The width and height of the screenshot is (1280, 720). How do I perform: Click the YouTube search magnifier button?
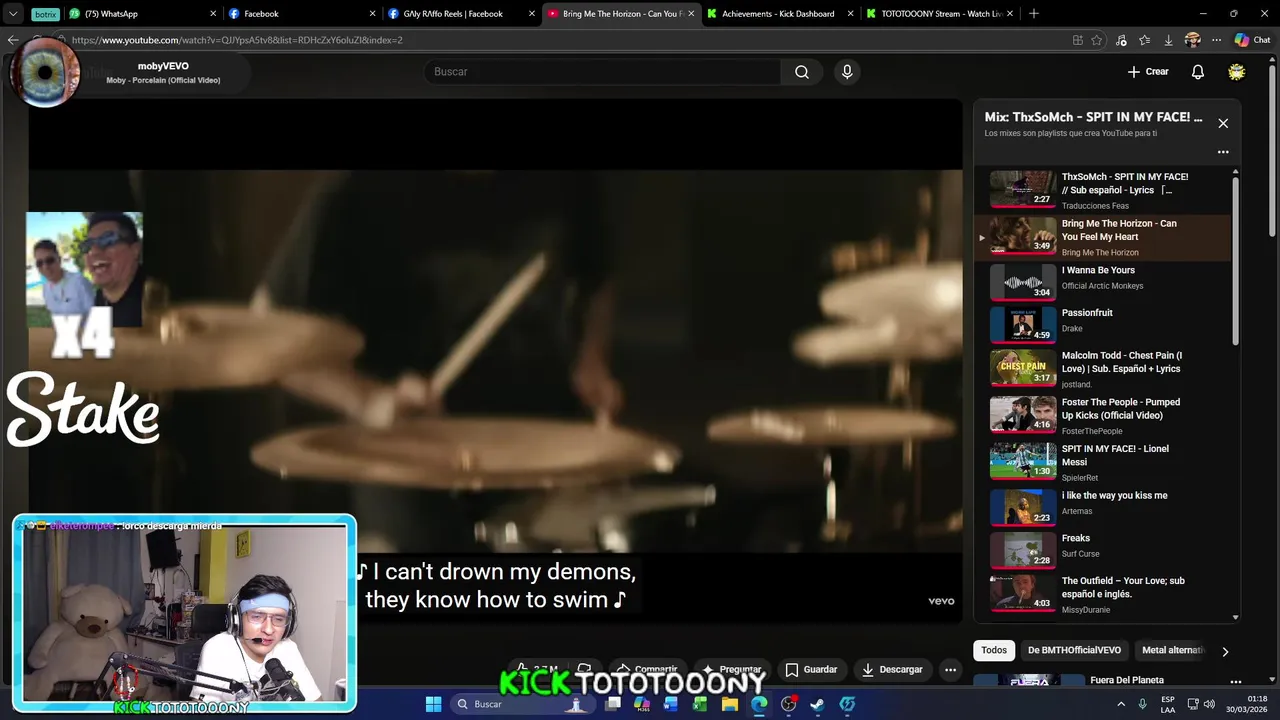[802, 72]
